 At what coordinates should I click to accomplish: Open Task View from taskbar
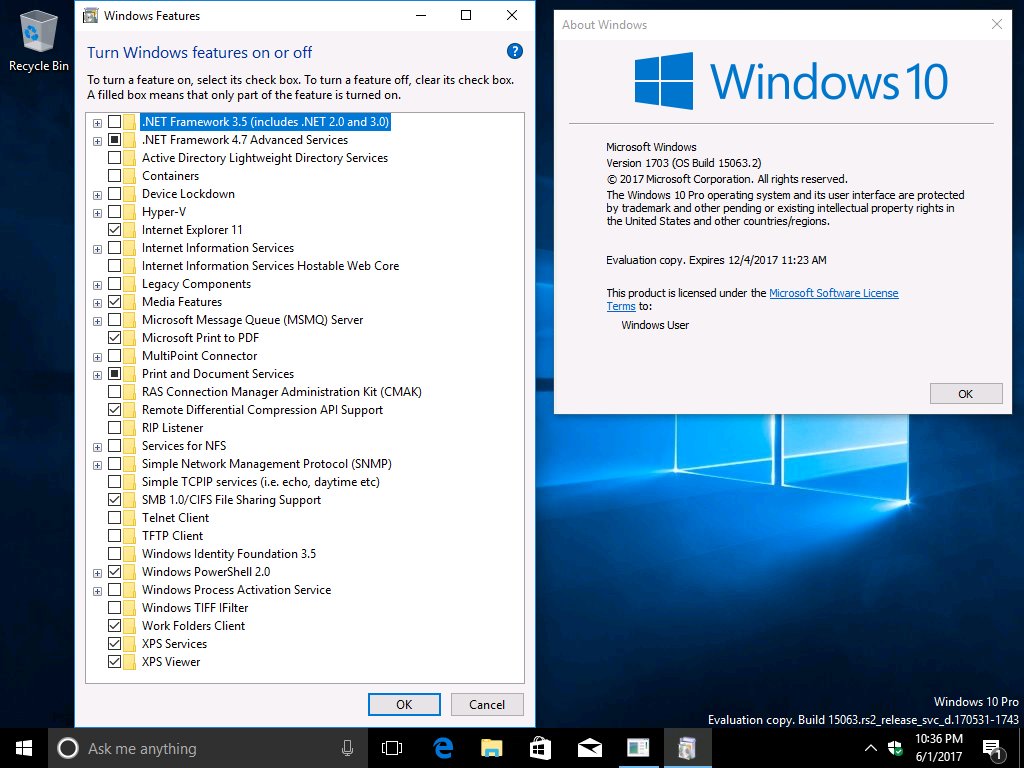392,748
